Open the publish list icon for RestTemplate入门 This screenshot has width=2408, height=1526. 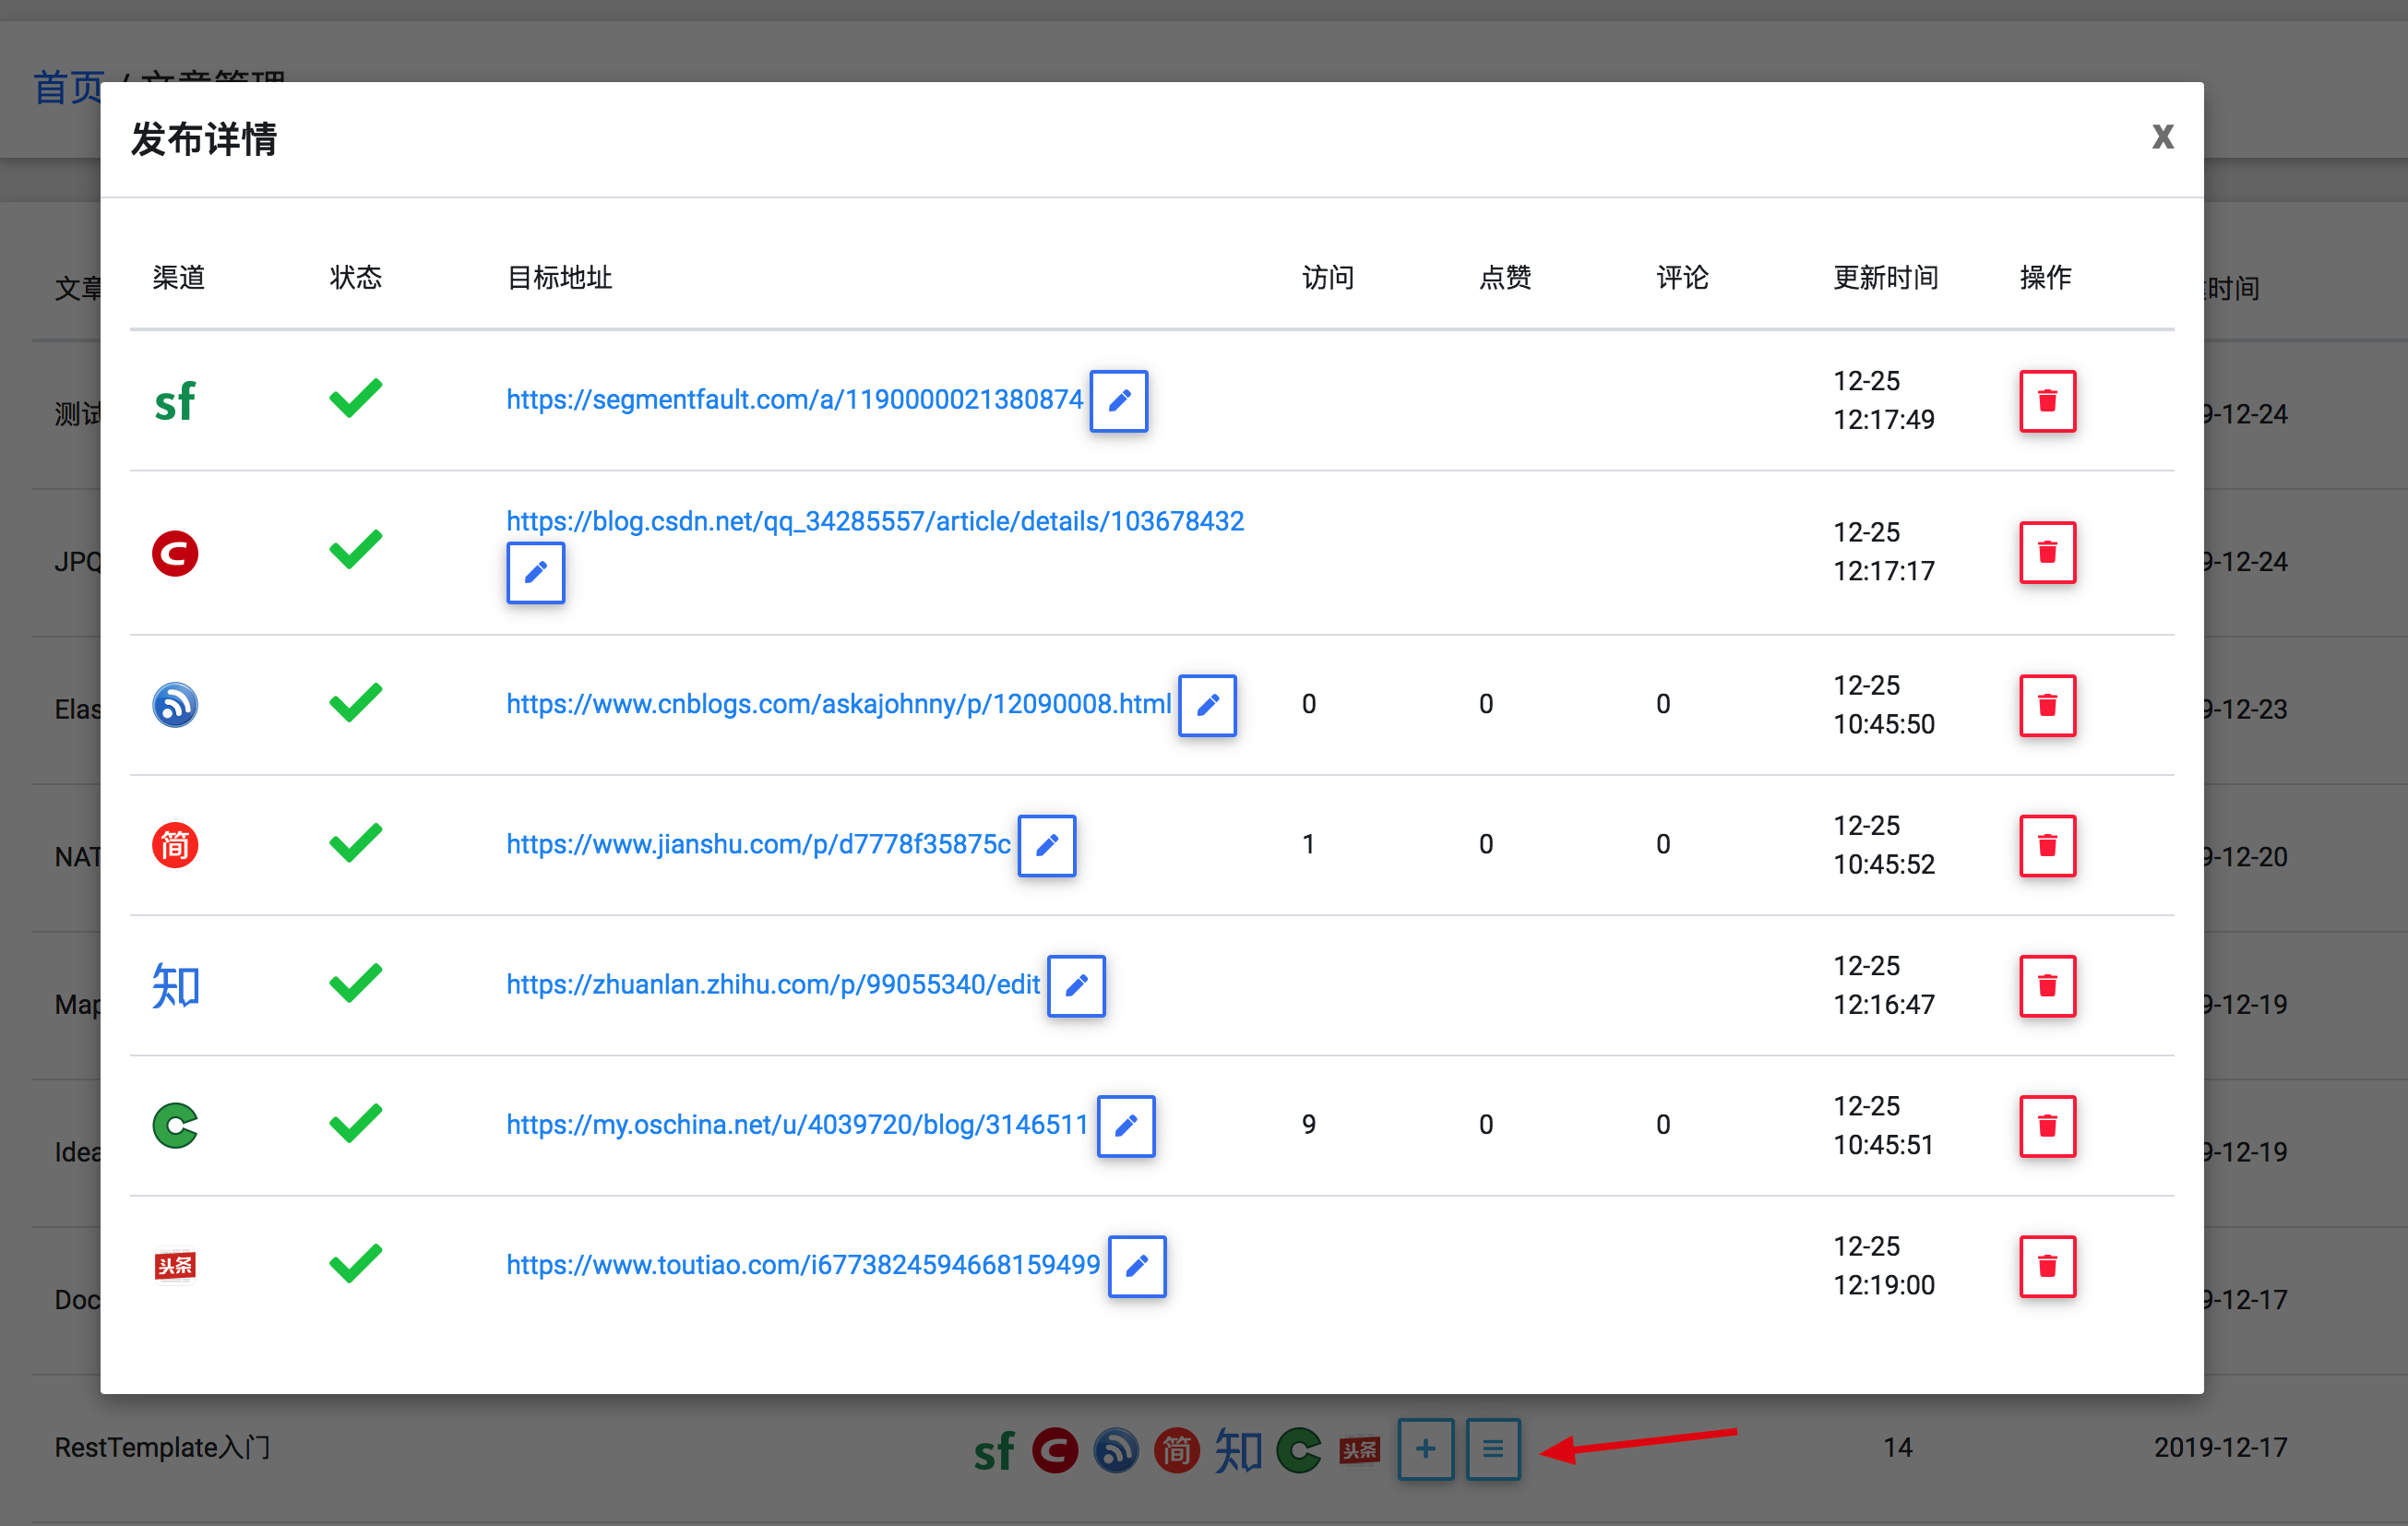(1492, 1449)
